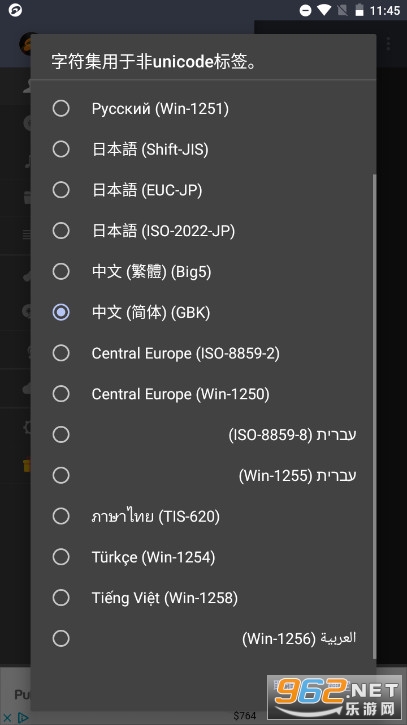Viewport: 407px width, 725px height.
Task: Tap the Wi-Fi status bar icon
Action: (x=324, y=10)
